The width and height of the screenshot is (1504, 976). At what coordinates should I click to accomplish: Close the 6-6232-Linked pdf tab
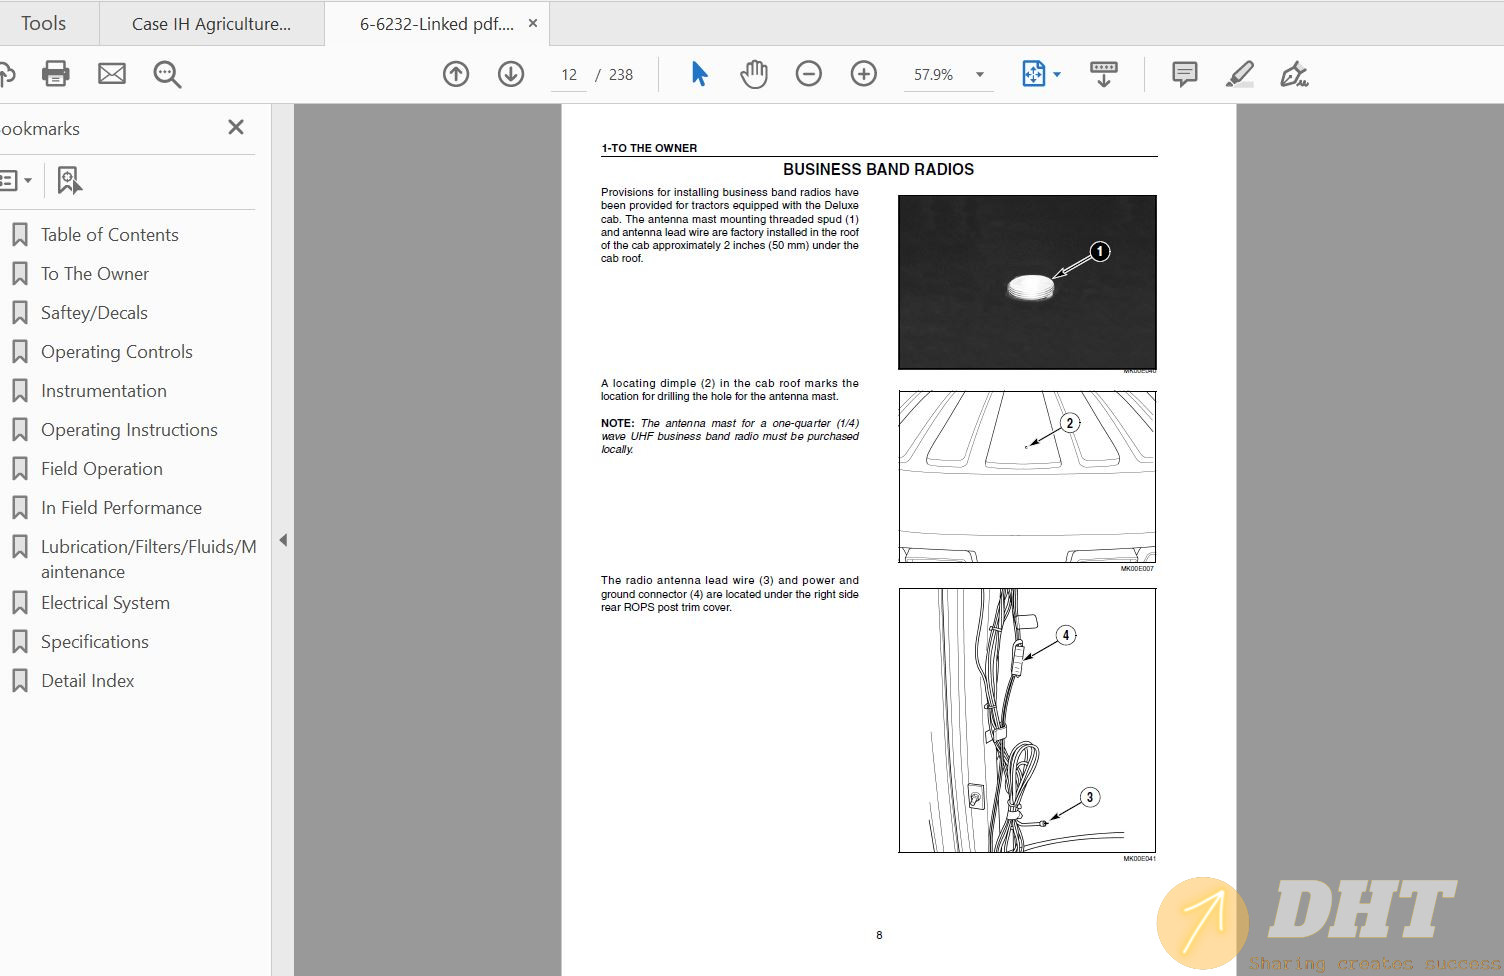pos(533,23)
